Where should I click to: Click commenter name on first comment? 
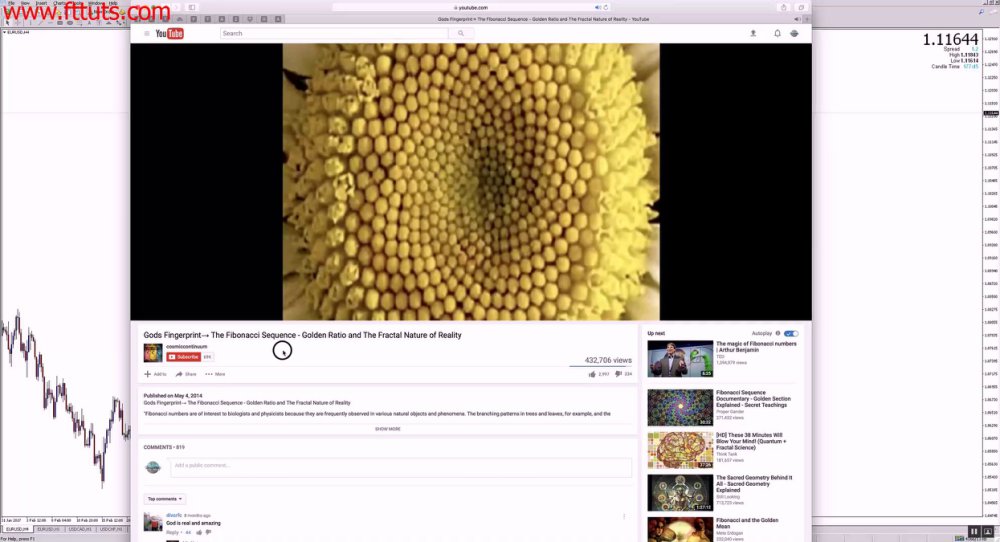(174, 515)
